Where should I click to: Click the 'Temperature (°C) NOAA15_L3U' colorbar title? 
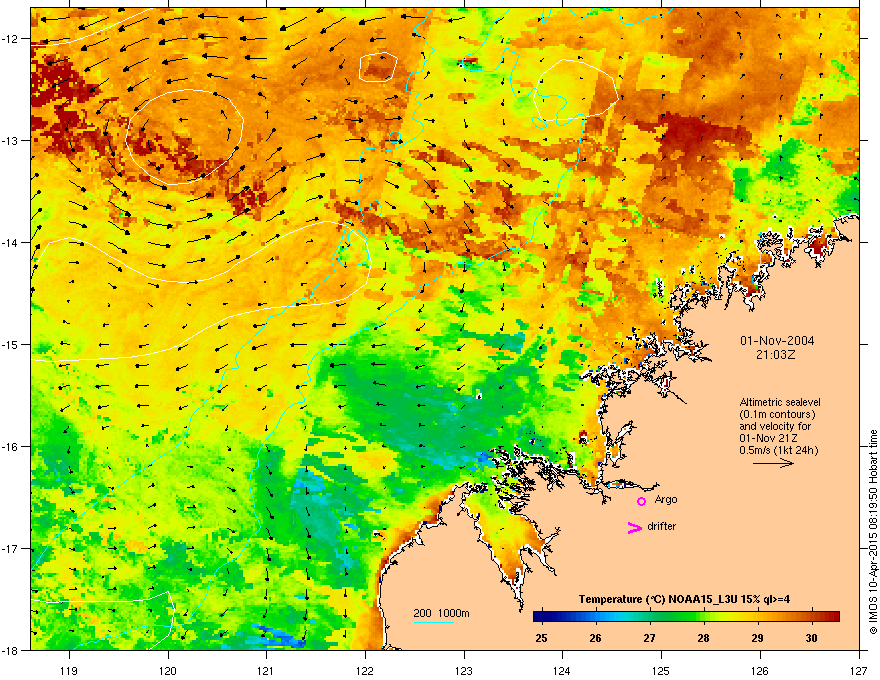coord(684,599)
